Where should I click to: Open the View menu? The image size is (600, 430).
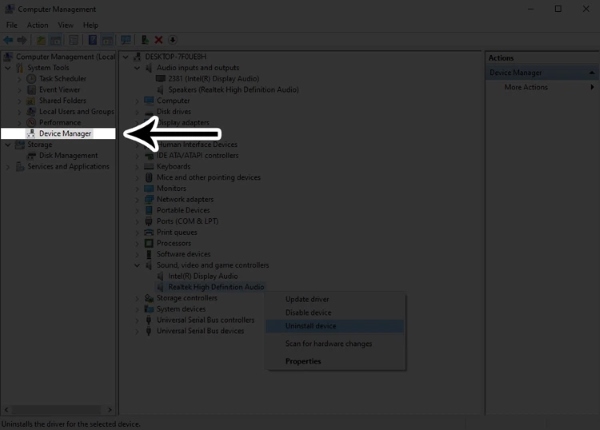(65, 25)
